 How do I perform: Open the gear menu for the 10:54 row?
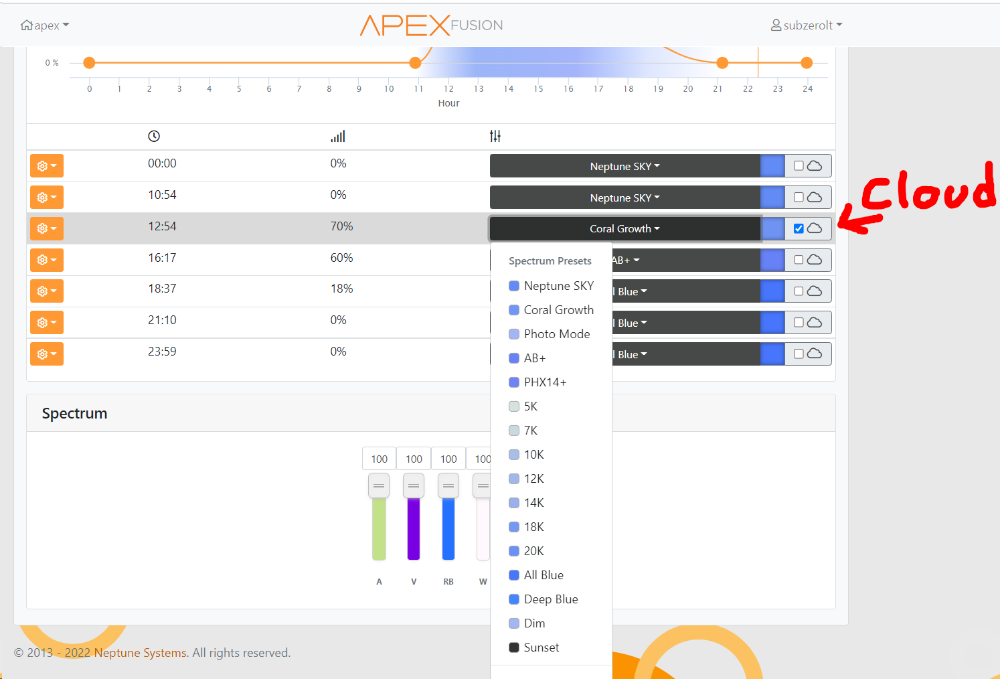47,197
